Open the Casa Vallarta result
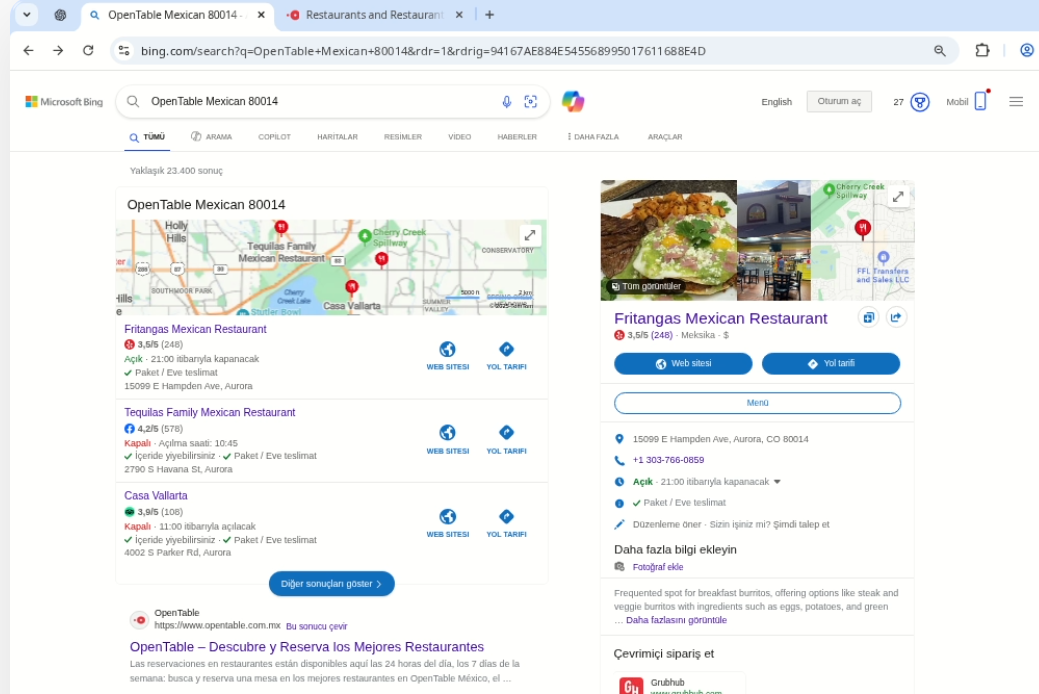This screenshot has height=694, width=1039. (156, 496)
